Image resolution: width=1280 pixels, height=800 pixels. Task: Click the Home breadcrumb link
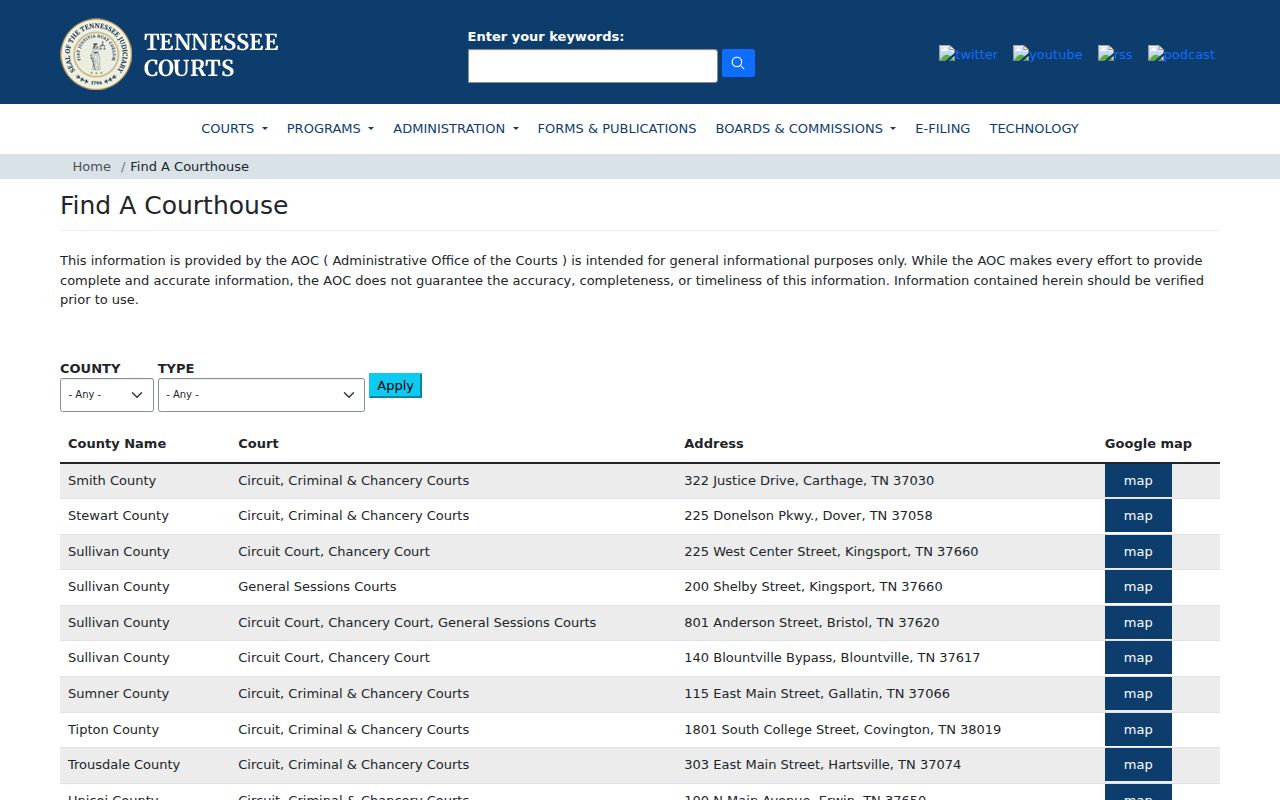click(92, 167)
